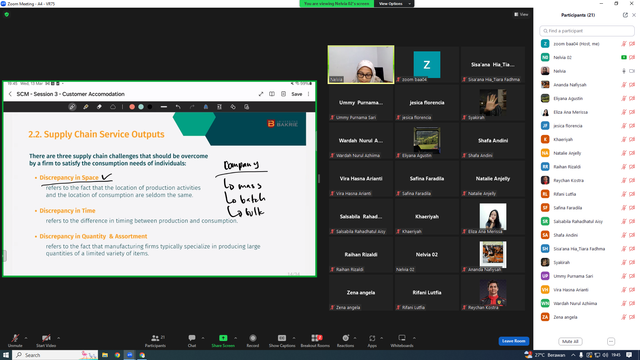Viewport: 640px width, 360px height.
Task: Open the Reactions menu icon
Action: click(345, 338)
